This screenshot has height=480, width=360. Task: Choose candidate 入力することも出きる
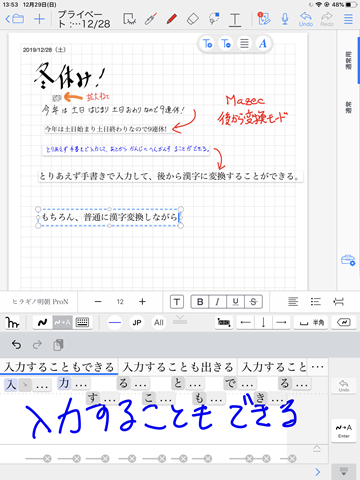pyautogui.click(x=178, y=367)
